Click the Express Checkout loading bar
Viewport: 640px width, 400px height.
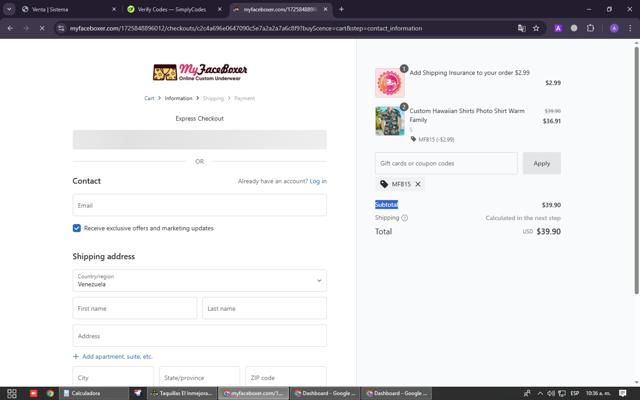[x=200, y=140]
